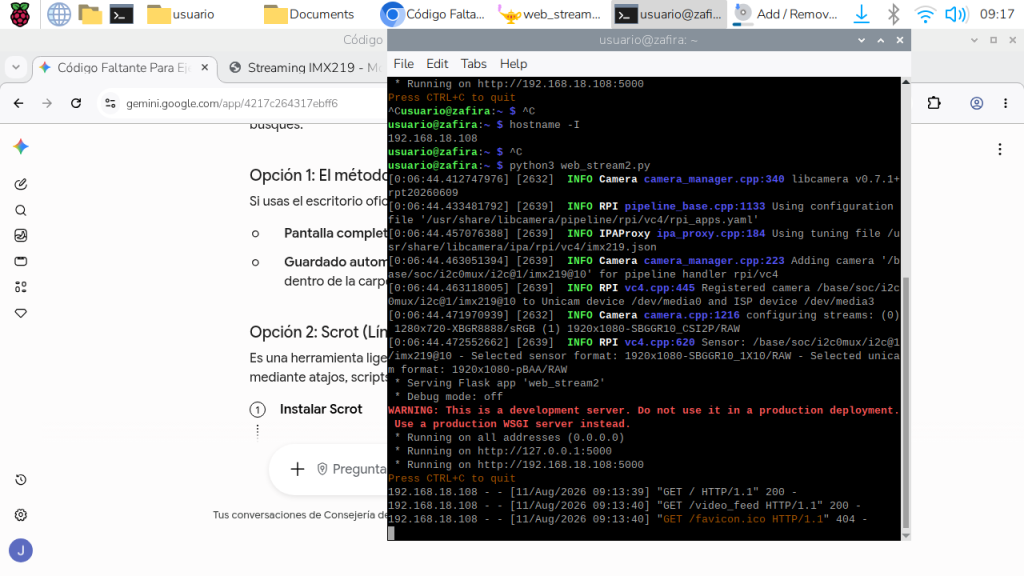Open the browser profile icon
This screenshot has height=576, width=1024.
click(x=976, y=103)
